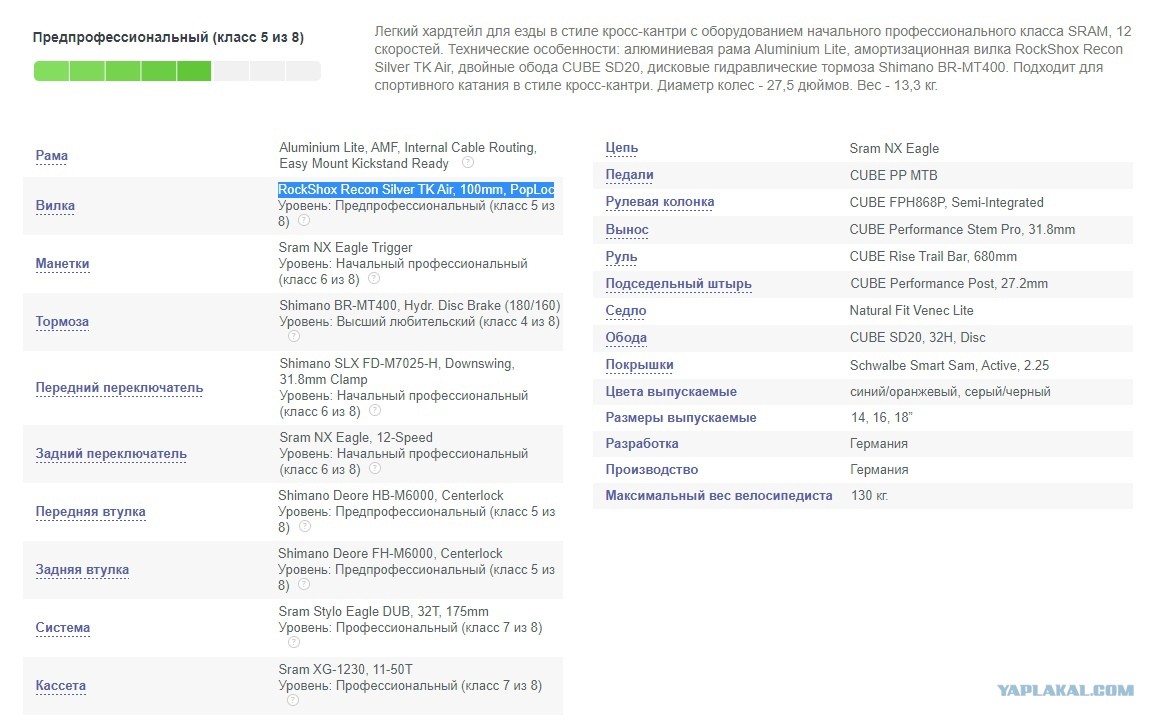Select Shimano BR-MT400 brake text

(x=419, y=305)
